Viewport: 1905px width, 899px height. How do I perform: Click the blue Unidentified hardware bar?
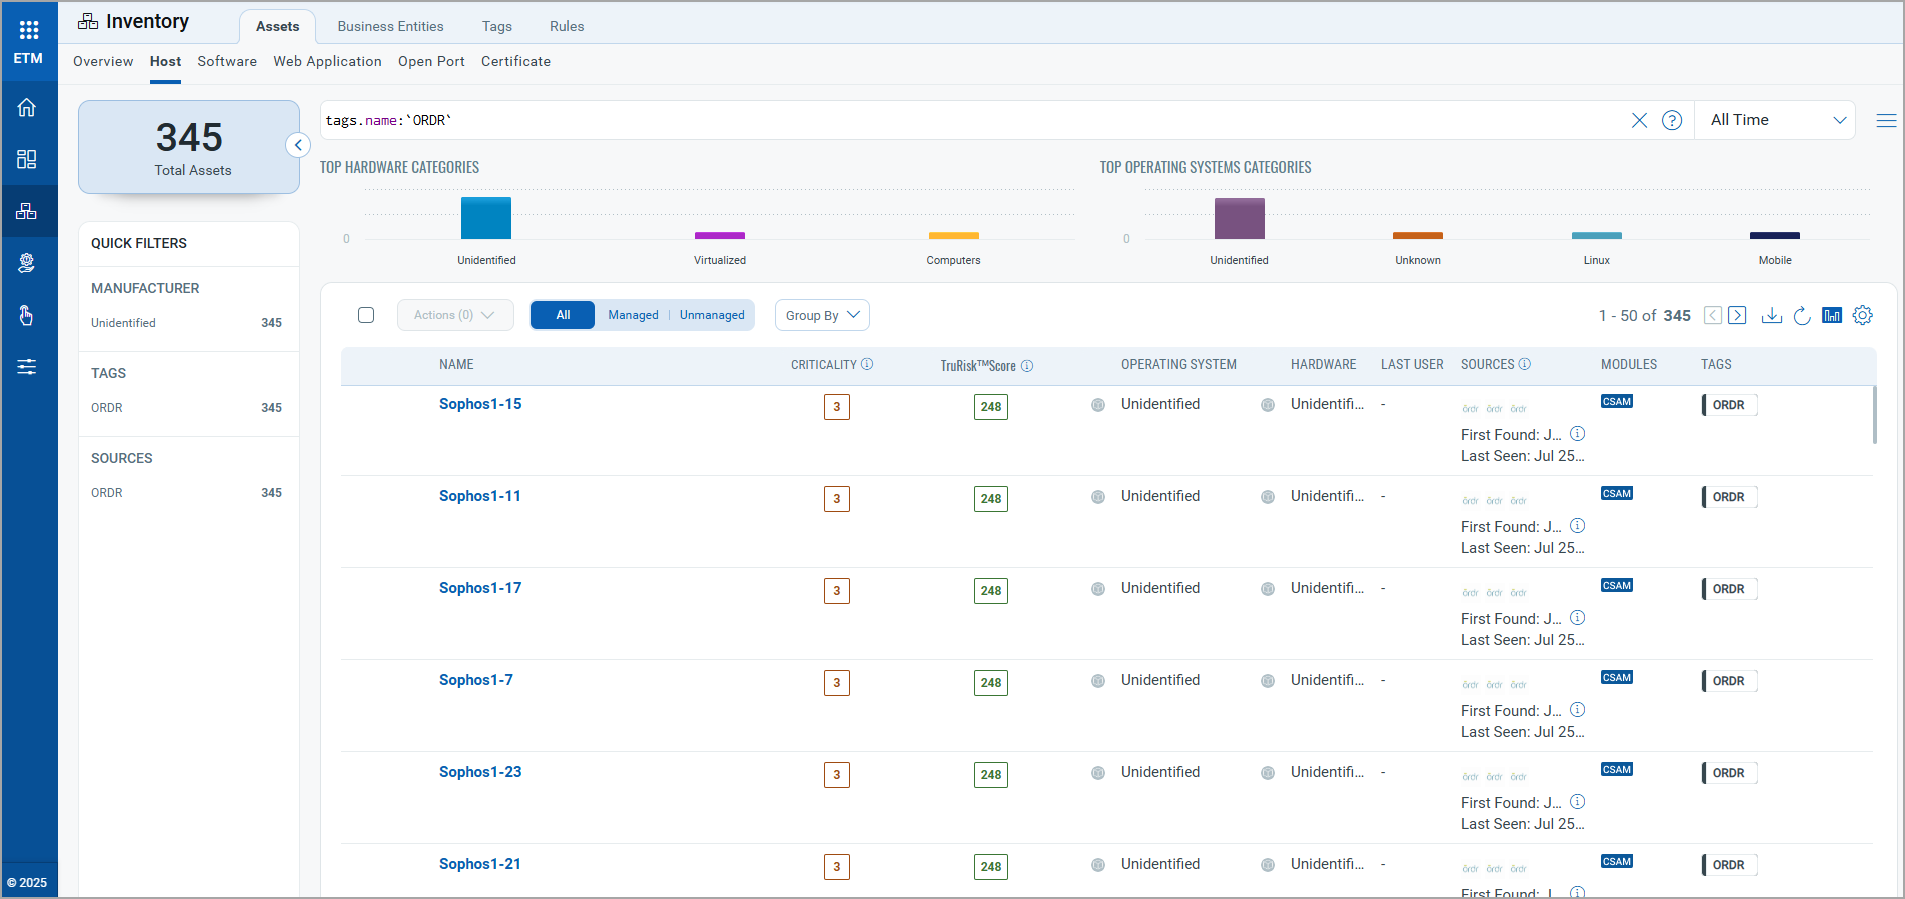point(486,218)
